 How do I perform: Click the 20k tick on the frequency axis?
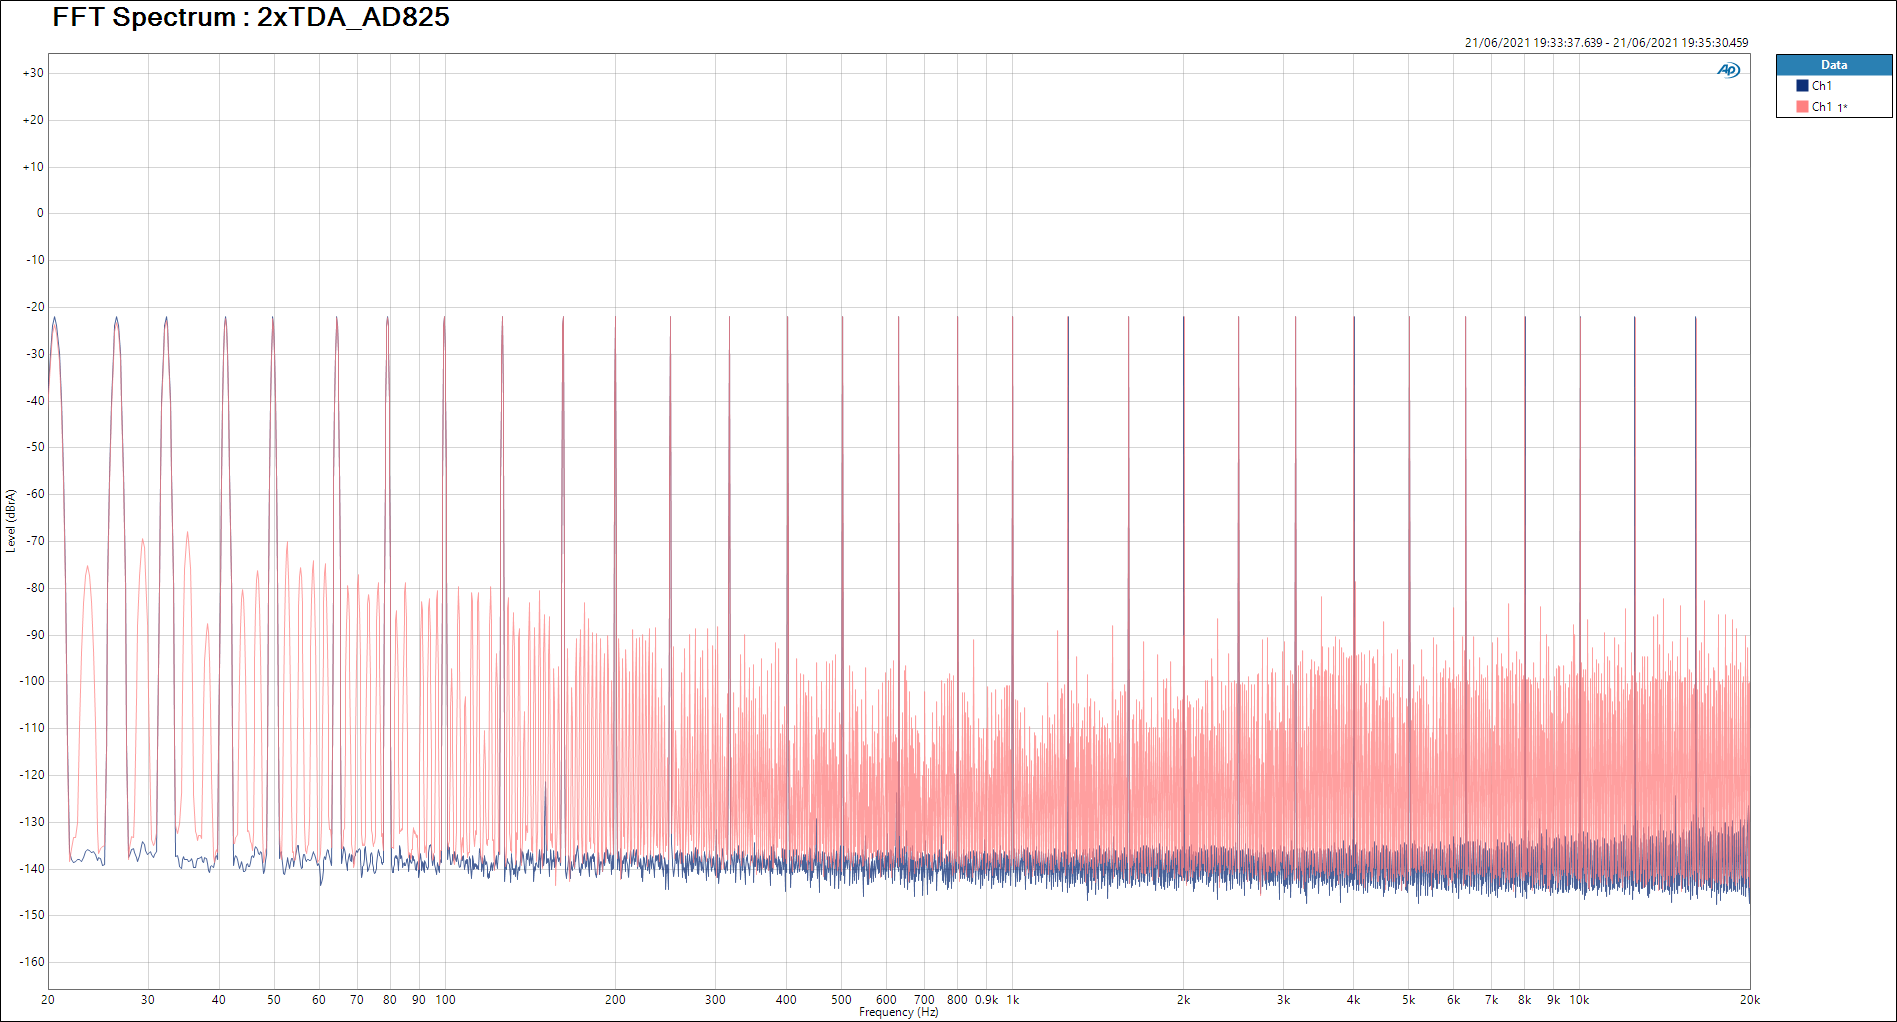pyautogui.click(x=1749, y=1000)
